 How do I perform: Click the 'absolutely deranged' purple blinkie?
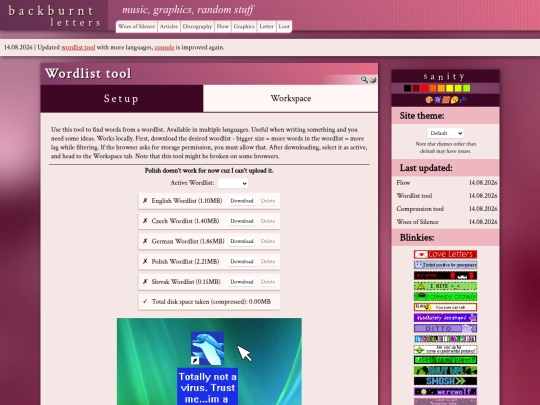[x=445, y=318]
